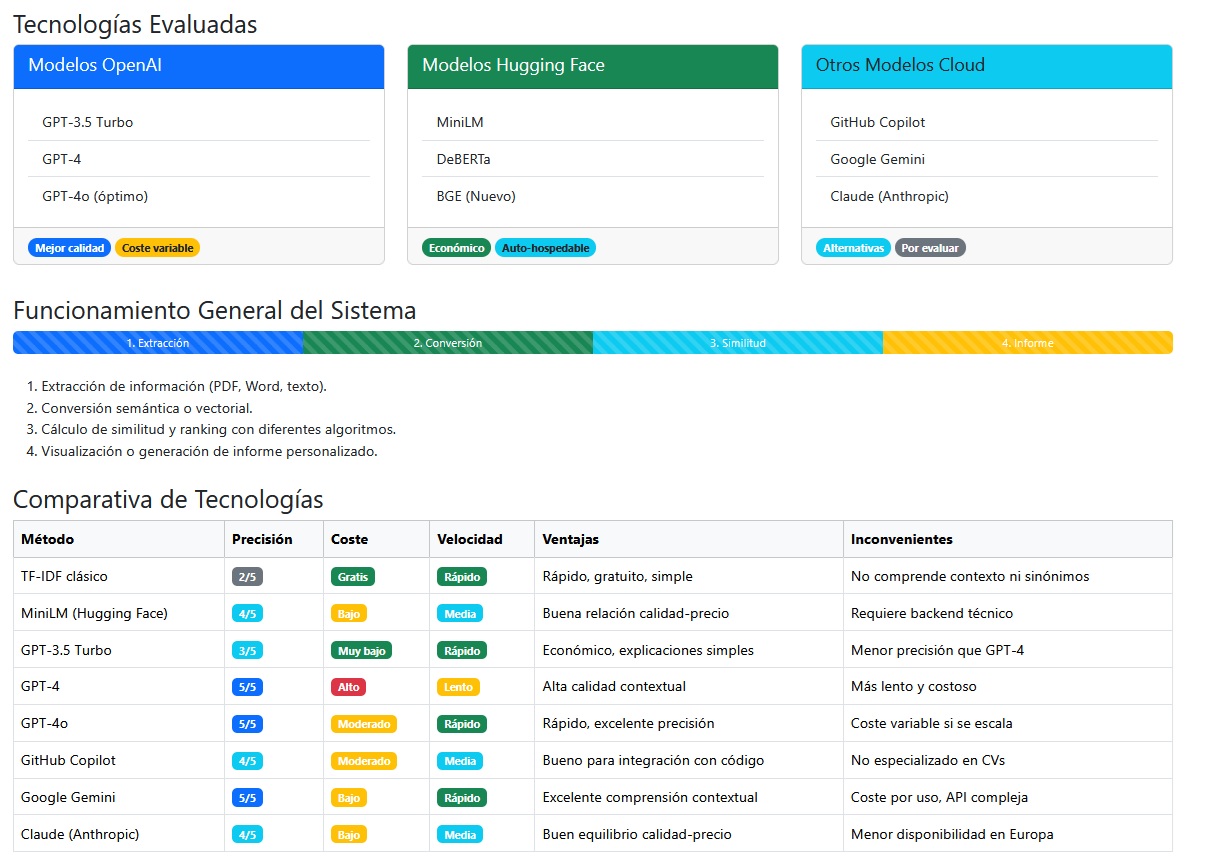Screen dimensions: 1211x862
Task: Click the 'DeBERTa' list item
Action: (x=593, y=159)
